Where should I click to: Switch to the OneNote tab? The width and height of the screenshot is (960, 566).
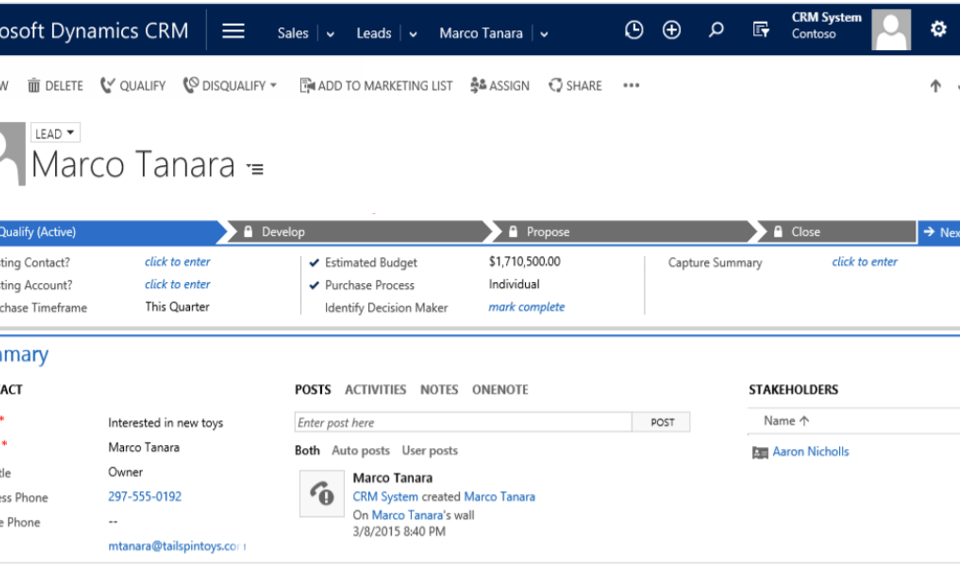tap(500, 390)
